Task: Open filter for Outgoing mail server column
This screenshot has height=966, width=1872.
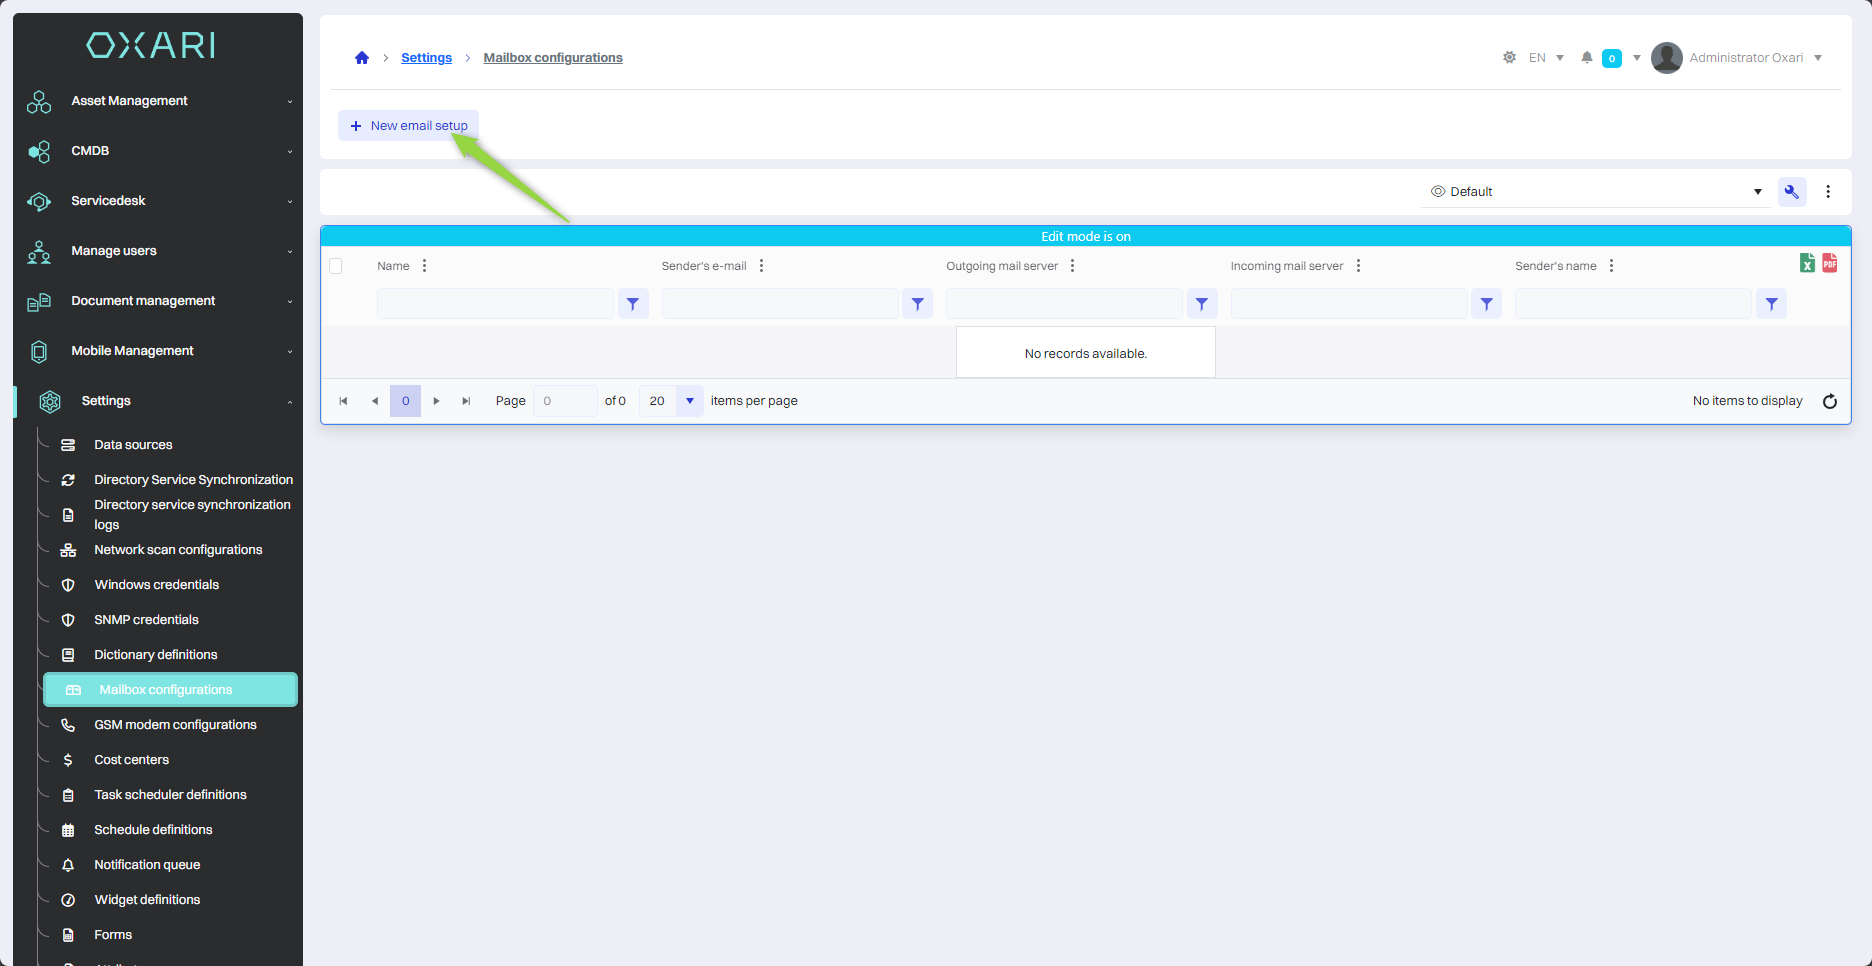Action: [1201, 304]
